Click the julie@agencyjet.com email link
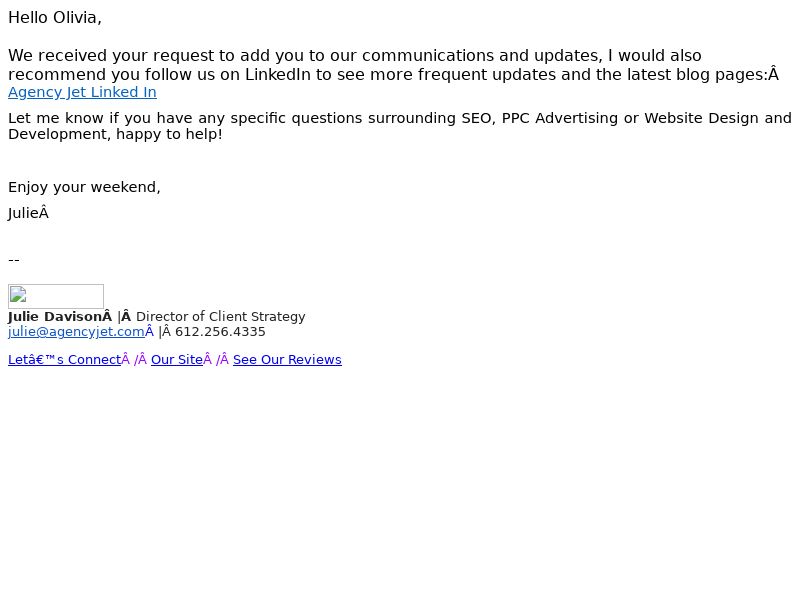 (77, 332)
